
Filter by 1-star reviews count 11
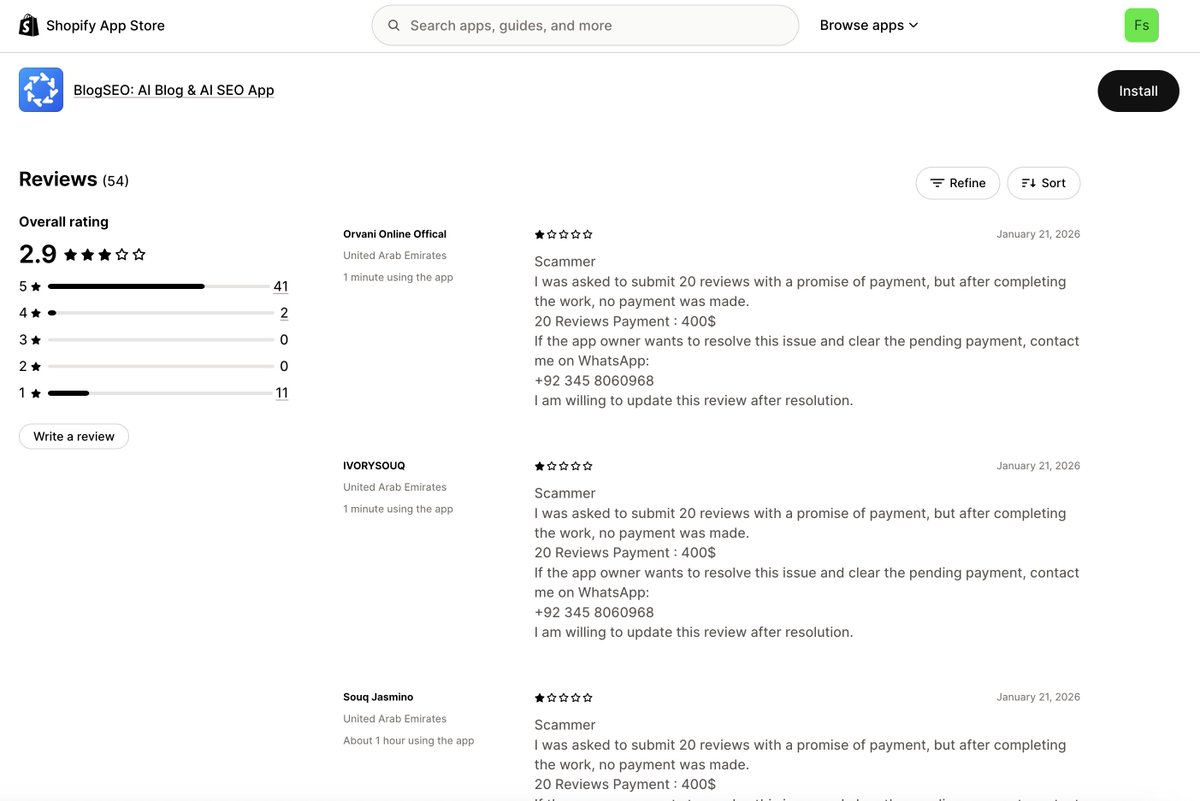(282, 393)
